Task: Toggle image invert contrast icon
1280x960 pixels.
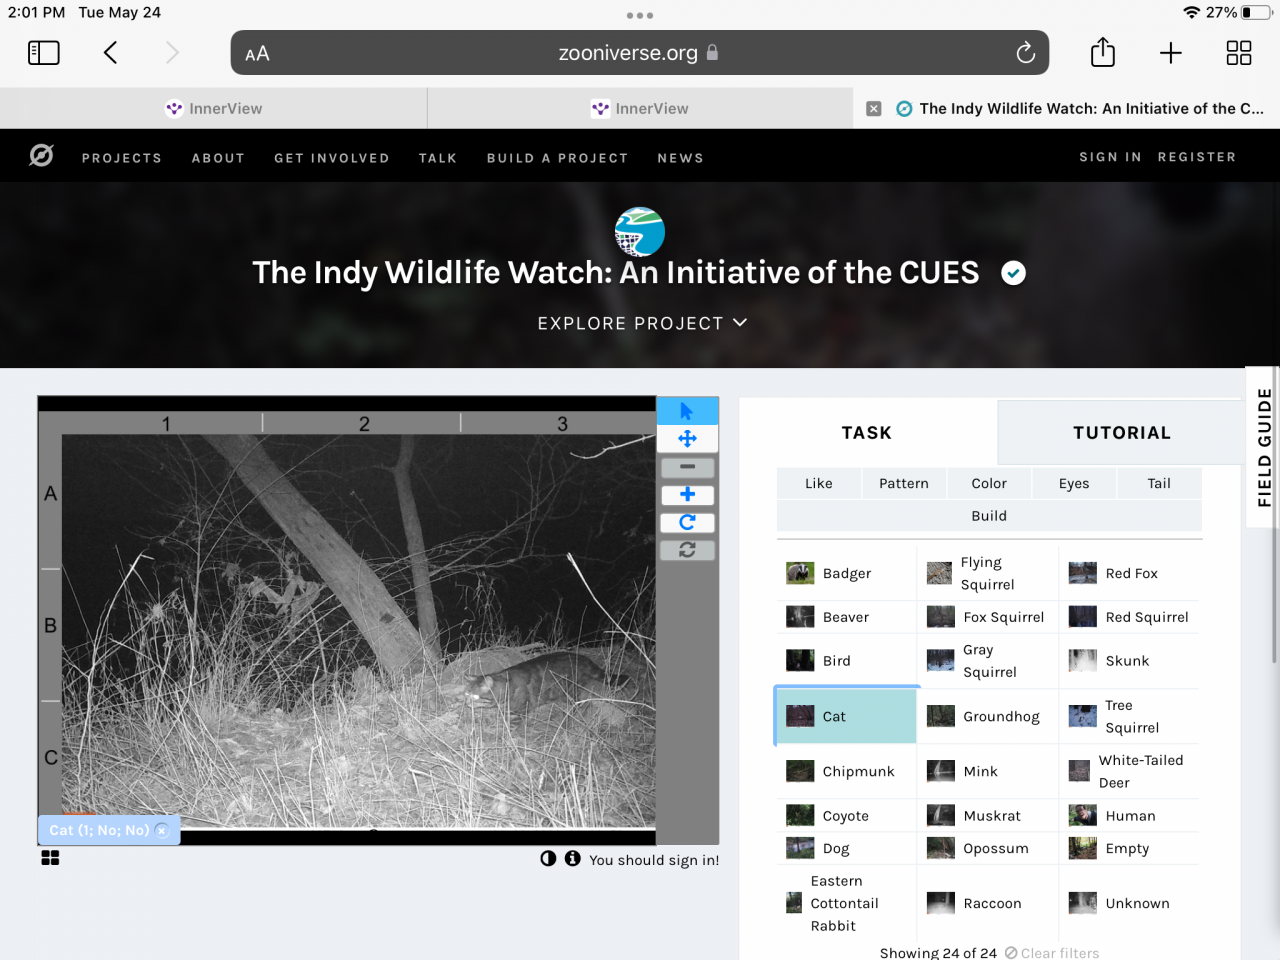Action: pyautogui.click(x=548, y=858)
